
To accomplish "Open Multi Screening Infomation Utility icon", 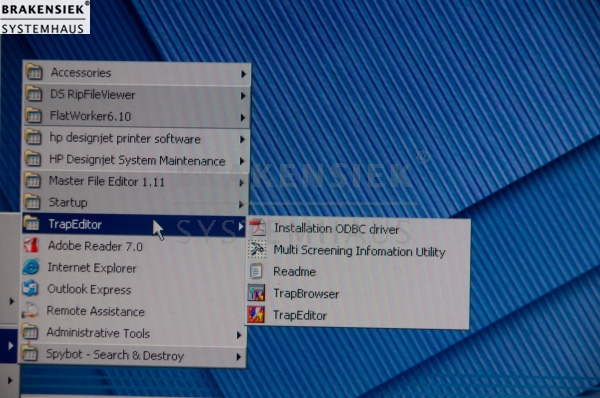I will (x=257, y=249).
